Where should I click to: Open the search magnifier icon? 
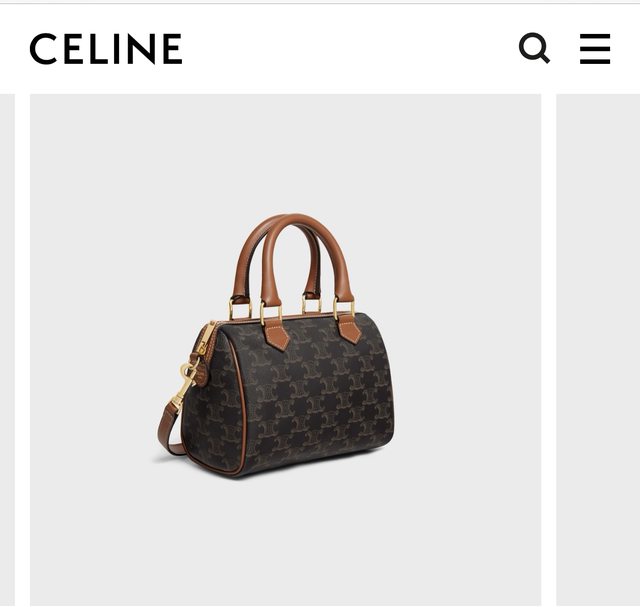pos(534,48)
